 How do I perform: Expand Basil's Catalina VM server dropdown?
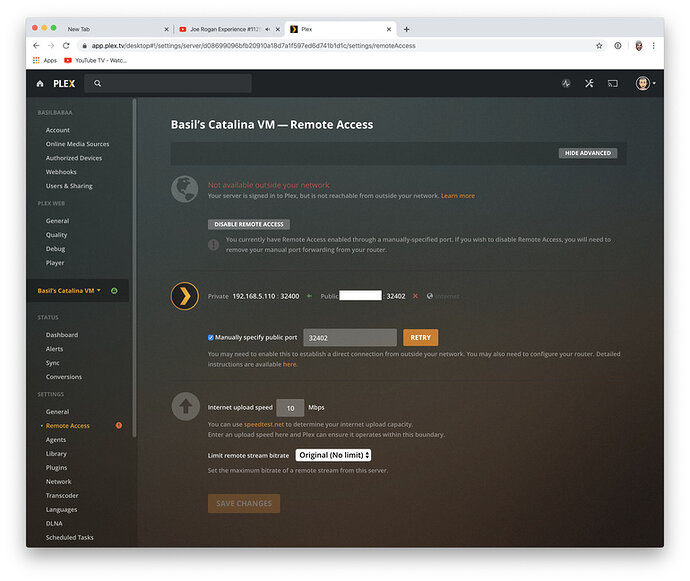(69, 291)
